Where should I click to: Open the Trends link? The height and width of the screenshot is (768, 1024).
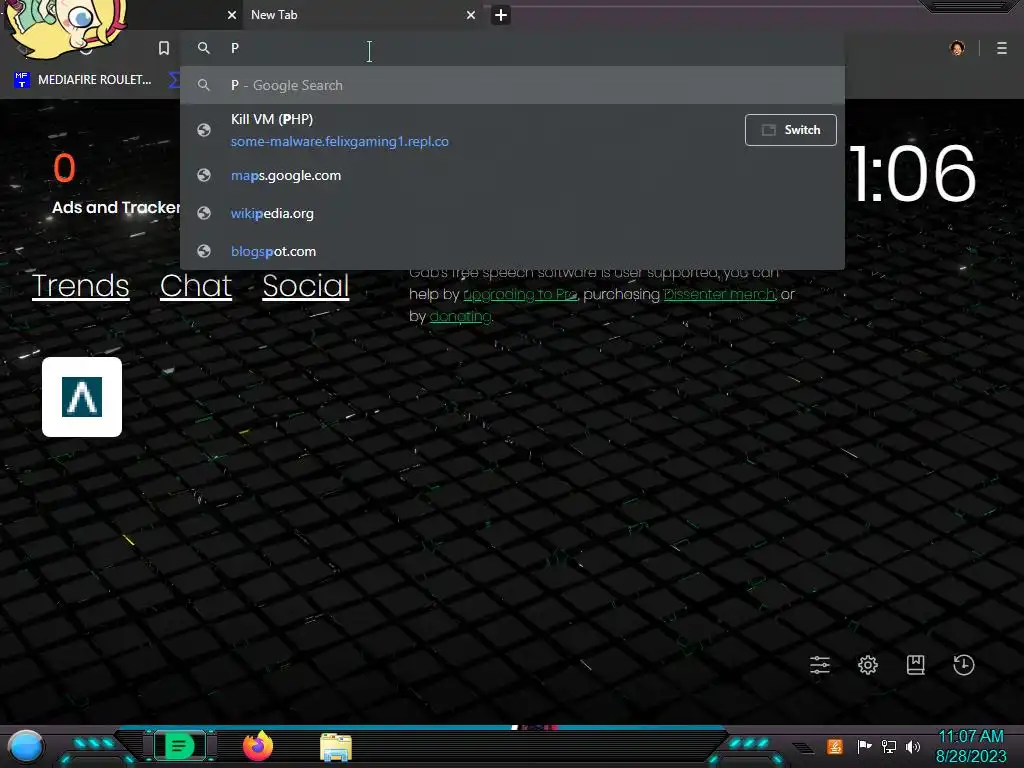click(x=80, y=286)
